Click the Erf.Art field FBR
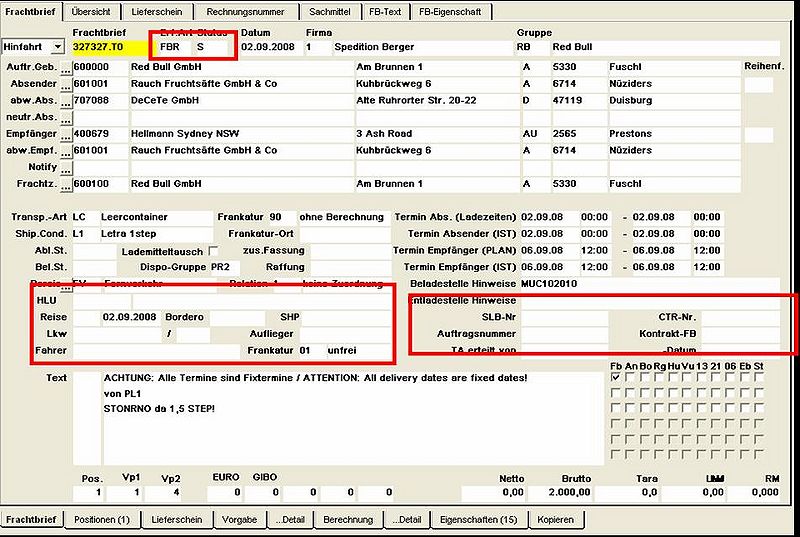The width and height of the screenshot is (800, 537). (170, 47)
